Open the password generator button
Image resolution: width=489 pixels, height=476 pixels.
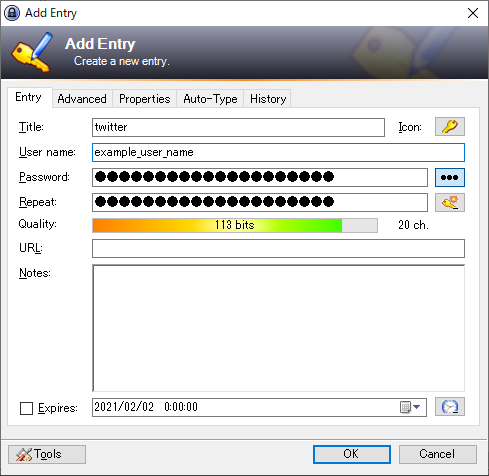[450, 202]
